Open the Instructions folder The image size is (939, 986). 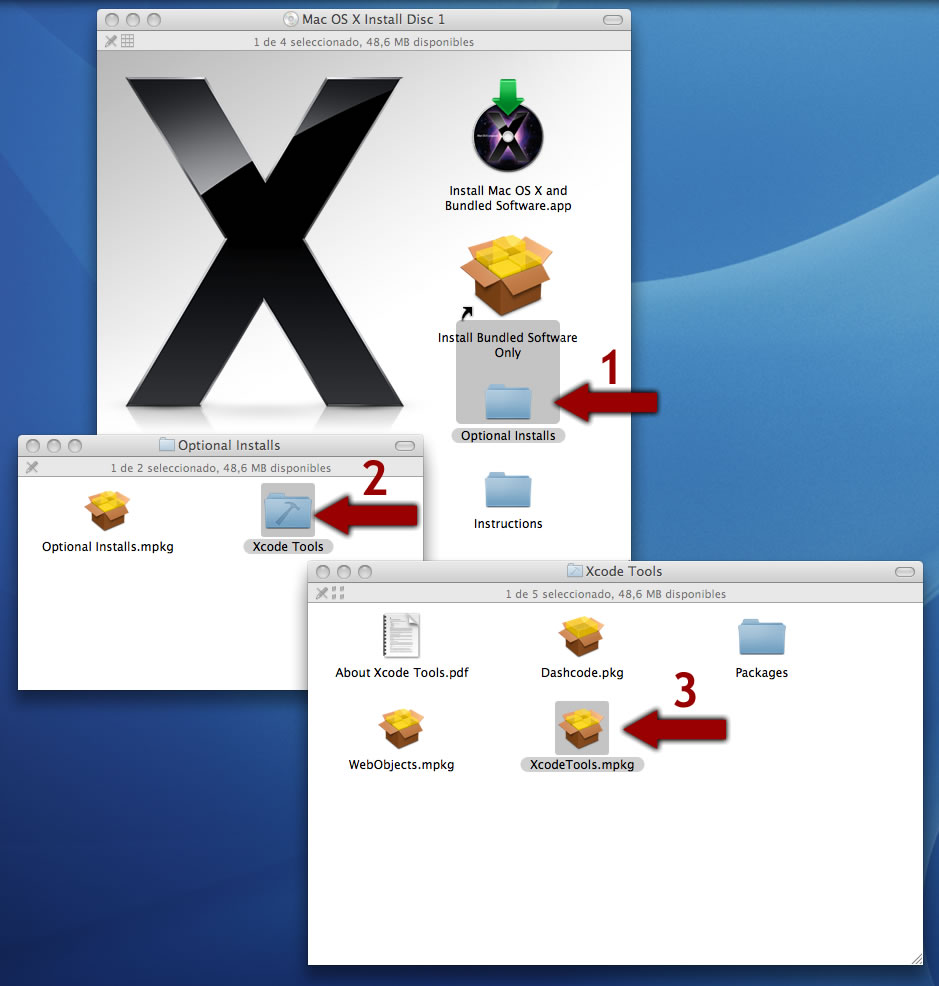[508, 490]
